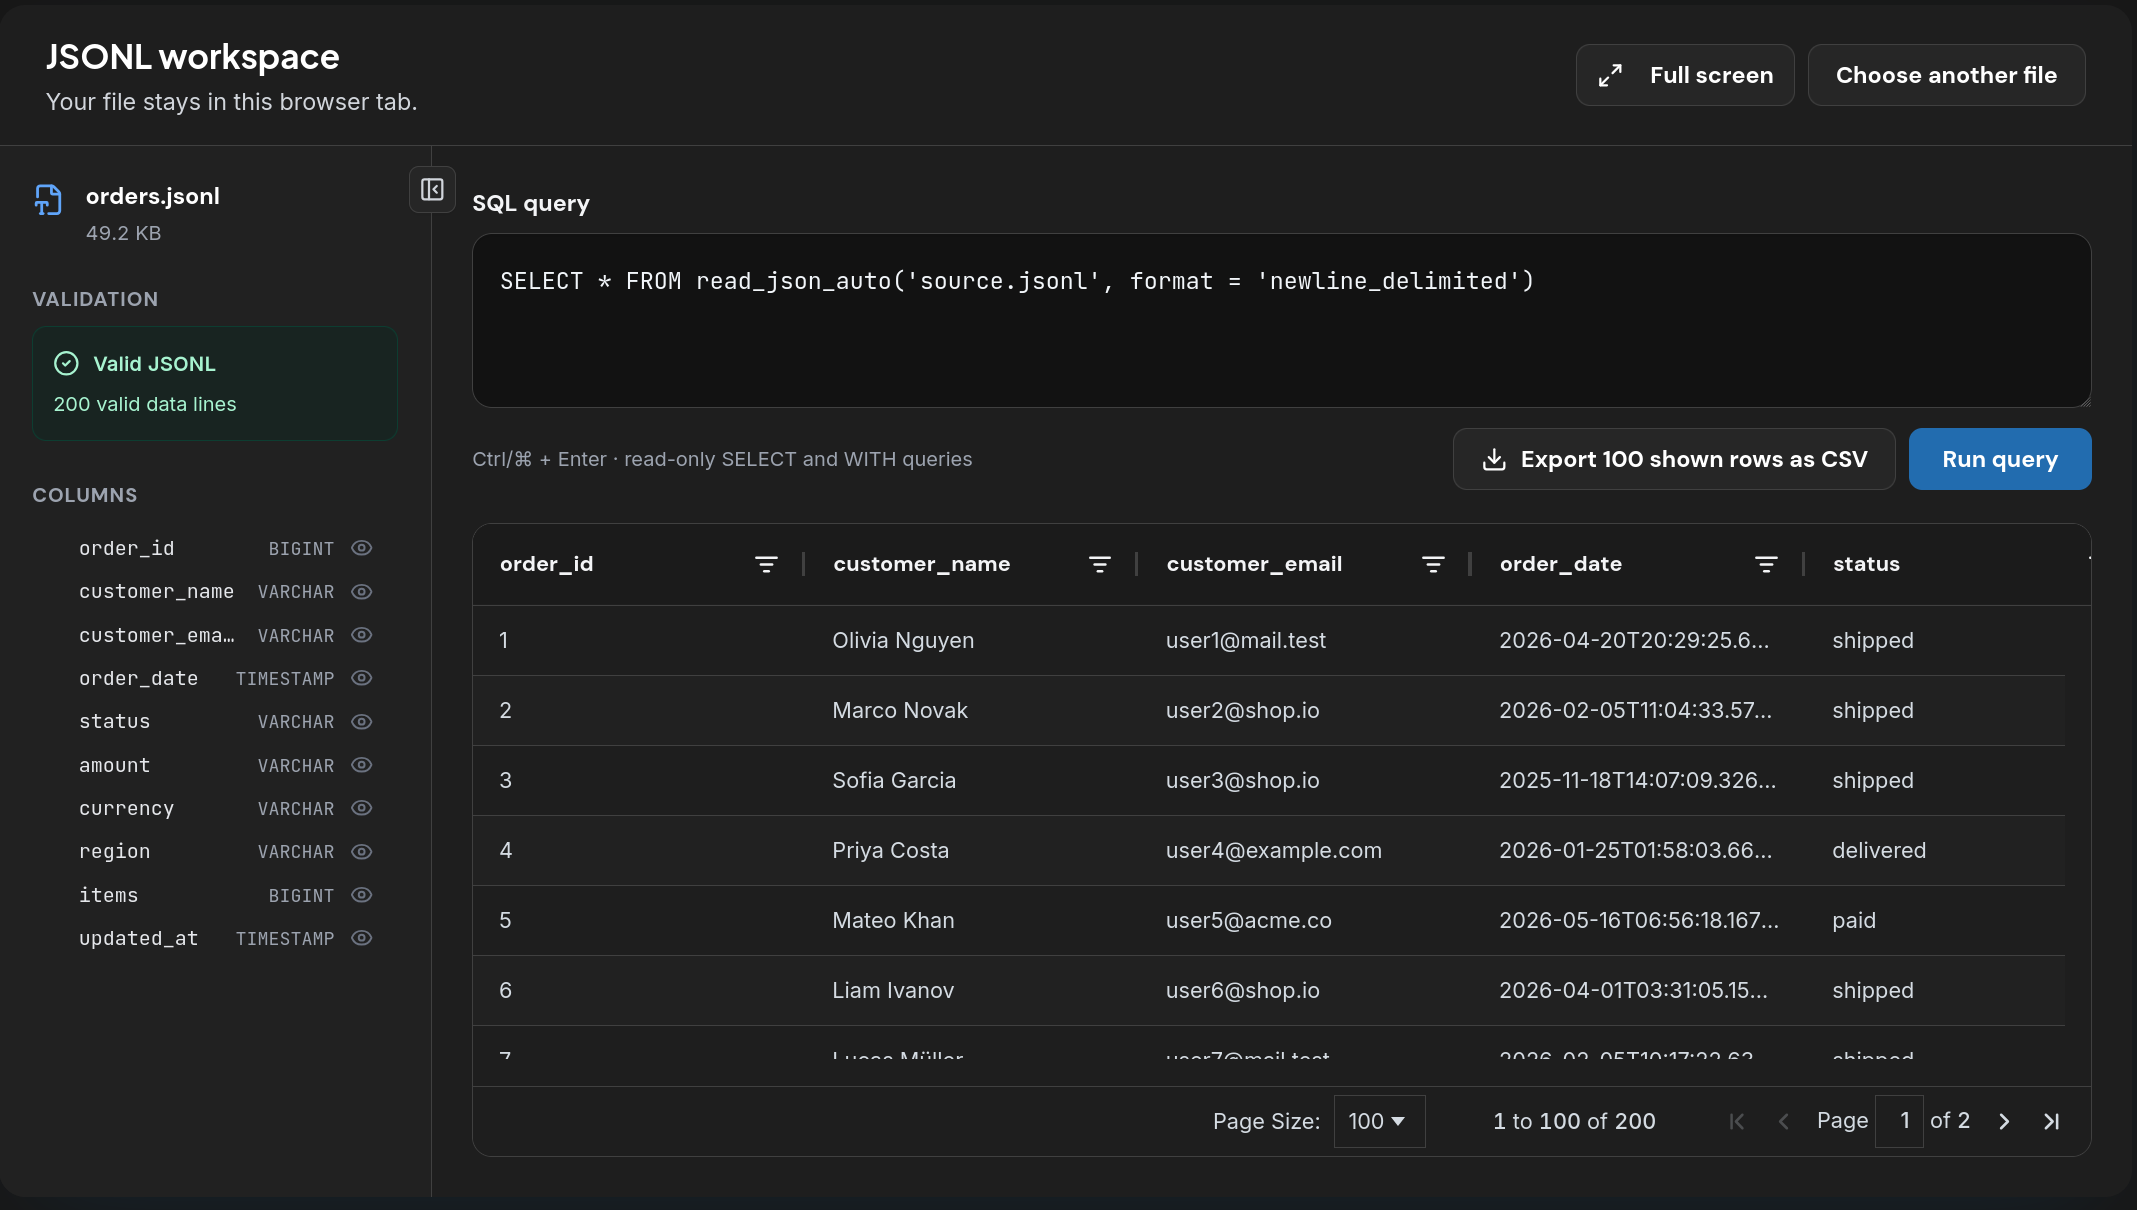Click date cell '2026-05-16T06:56:18.167...'
Image resolution: width=2137 pixels, height=1210 pixels.
point(1639,920)
